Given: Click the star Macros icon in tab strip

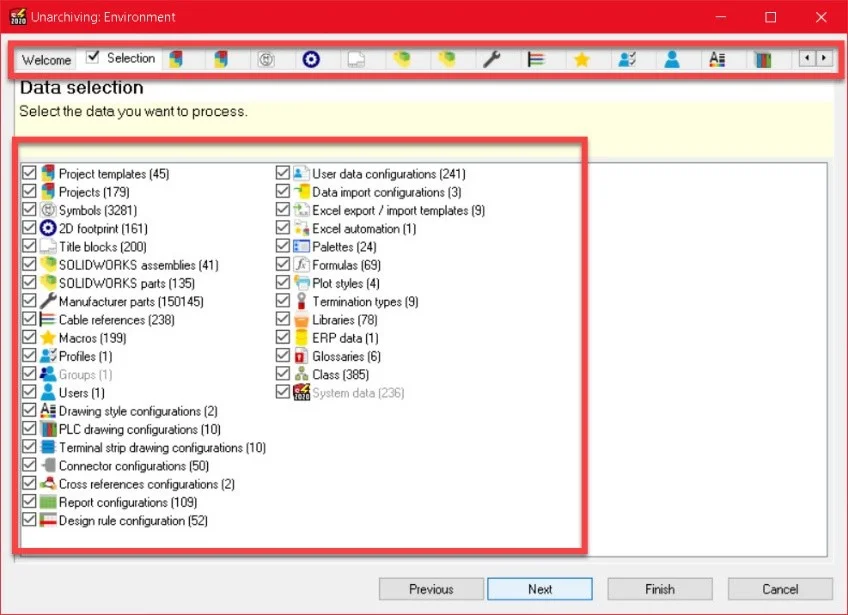Looking at the screenshot, I should pos(581,60).
